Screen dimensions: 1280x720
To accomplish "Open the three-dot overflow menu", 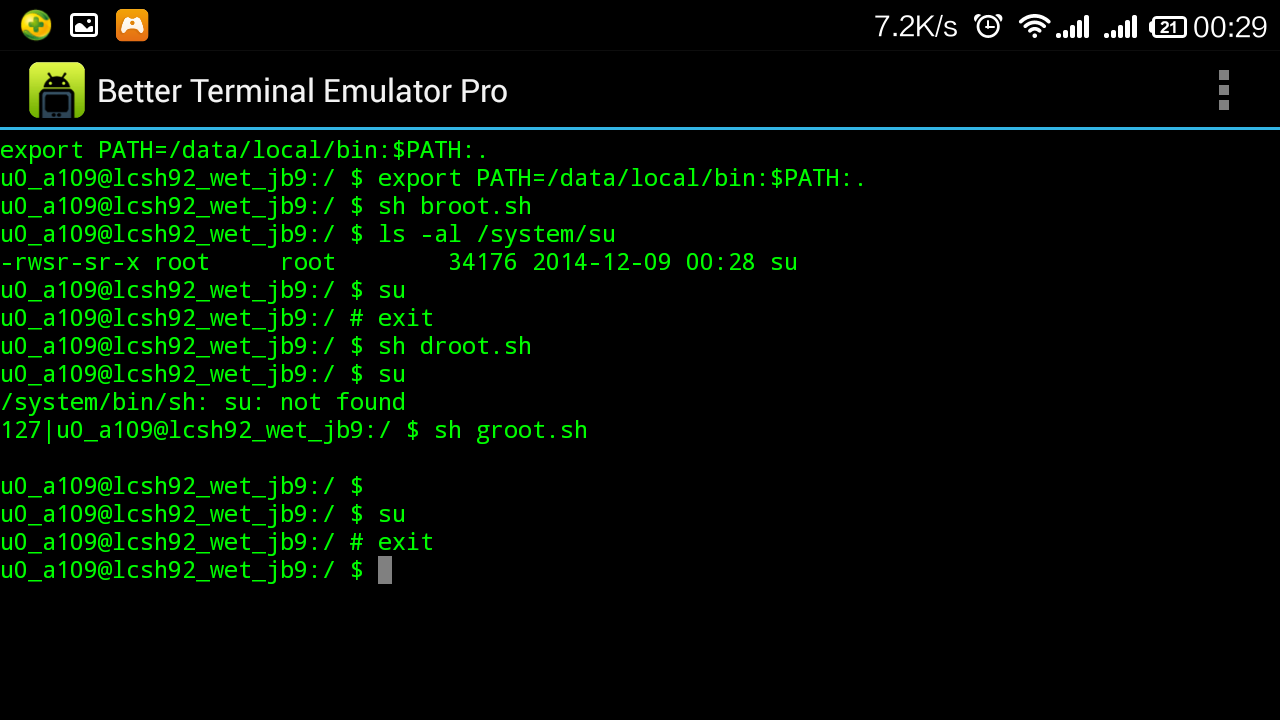I will click(1223, 90).
